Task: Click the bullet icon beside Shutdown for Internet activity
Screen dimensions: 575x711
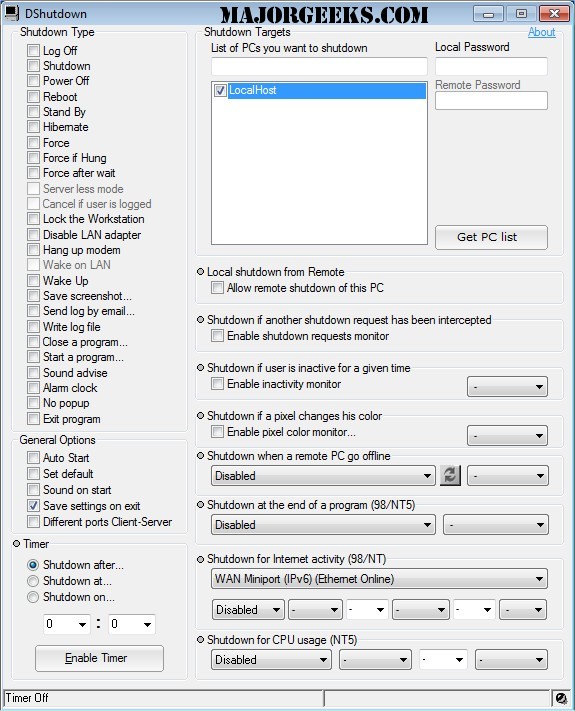Action: (x=200, y=559)
